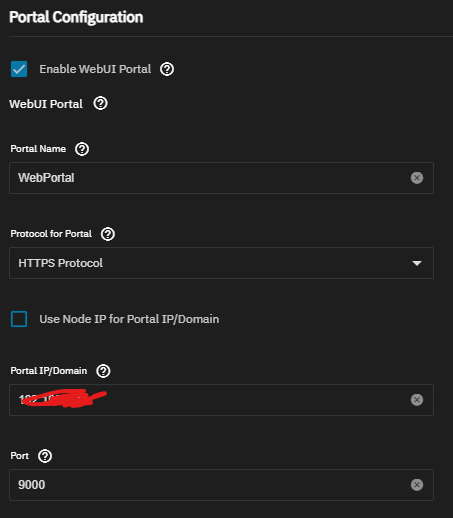Clear the Port value with the X icon
The width and height of the screenshot is (453, 518).
417,485
